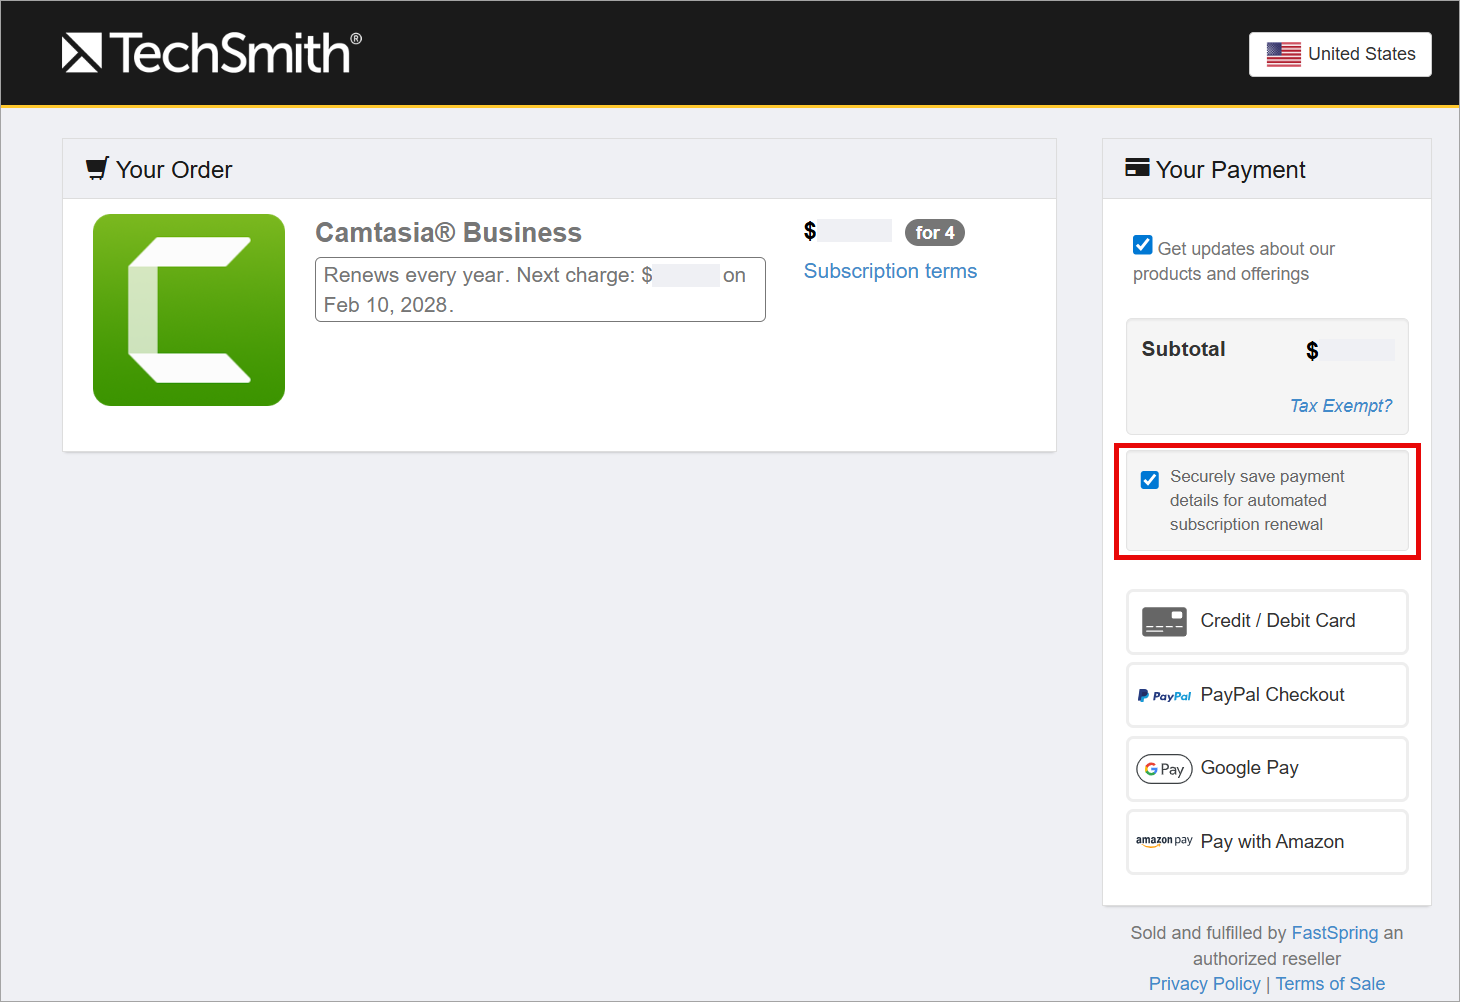The width and height of the screenshot is (1460, 1002).
Task: Open the United States country selector
Action: pyautogui.click(x=1340, y=54)
